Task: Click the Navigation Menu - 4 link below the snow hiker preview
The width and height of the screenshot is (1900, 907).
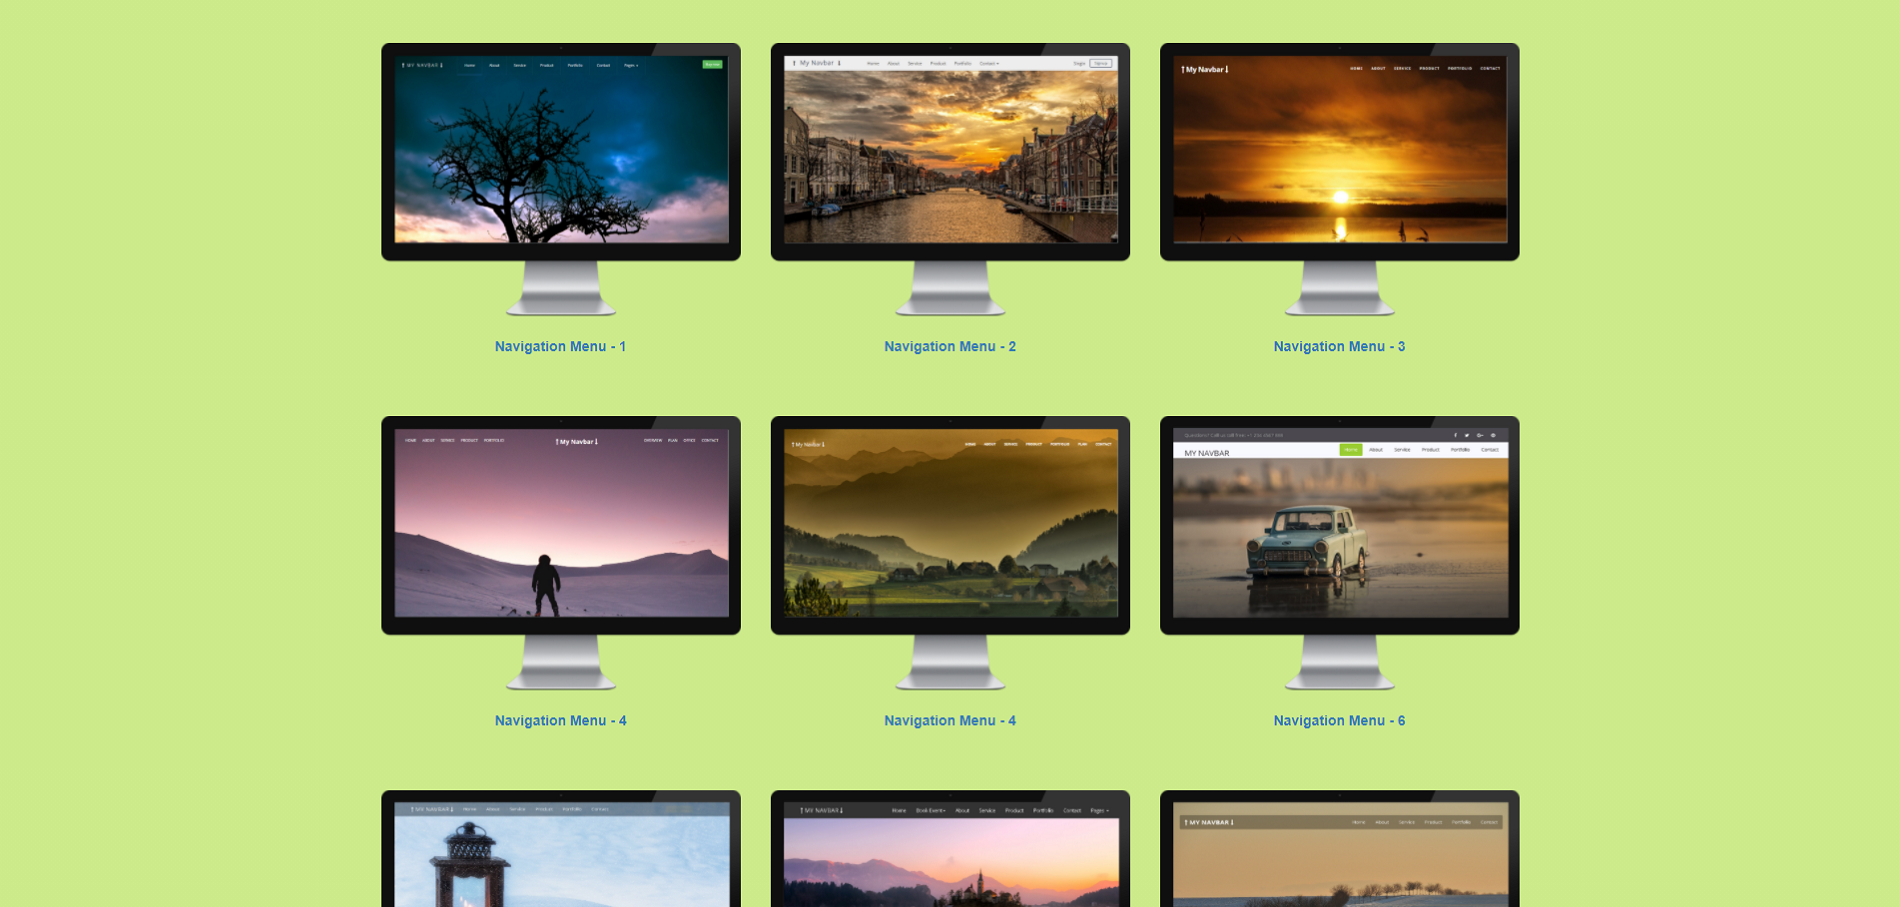Action: pos(560,720)
